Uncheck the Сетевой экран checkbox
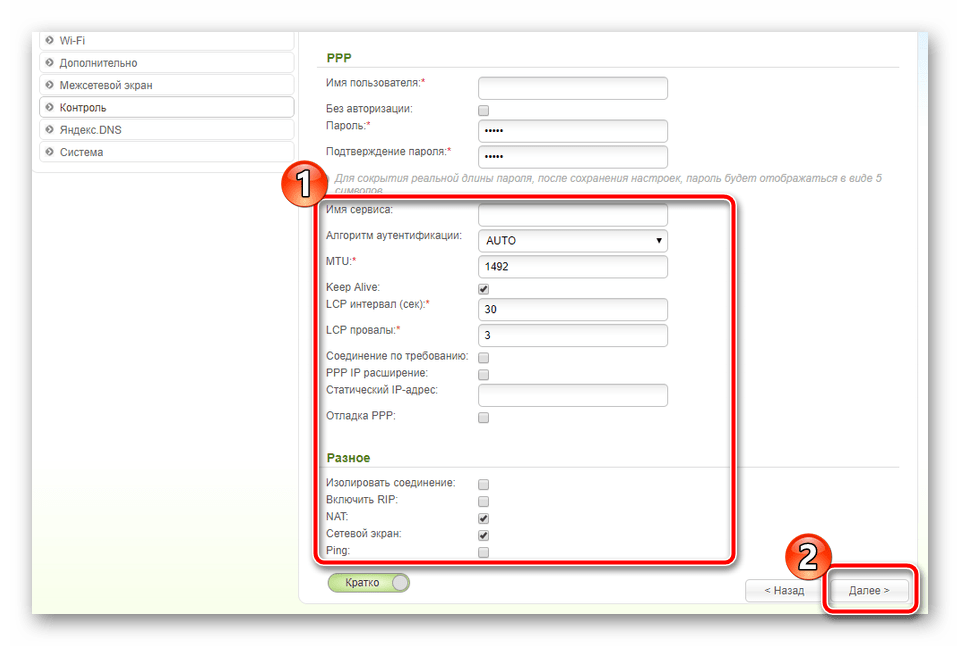The image size is (960, 646). (x=484, y=535)
